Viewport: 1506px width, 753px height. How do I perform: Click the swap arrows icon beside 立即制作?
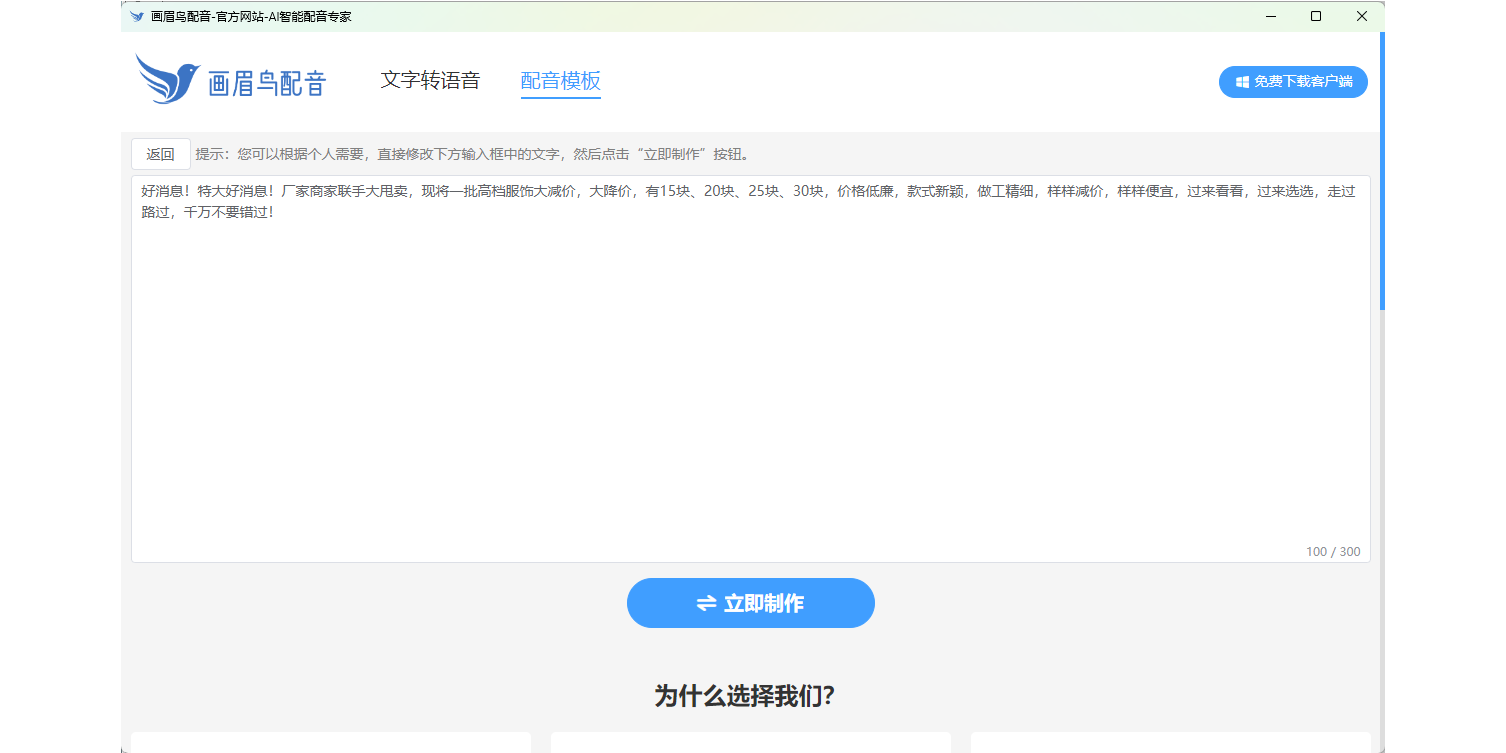(706, 603)
